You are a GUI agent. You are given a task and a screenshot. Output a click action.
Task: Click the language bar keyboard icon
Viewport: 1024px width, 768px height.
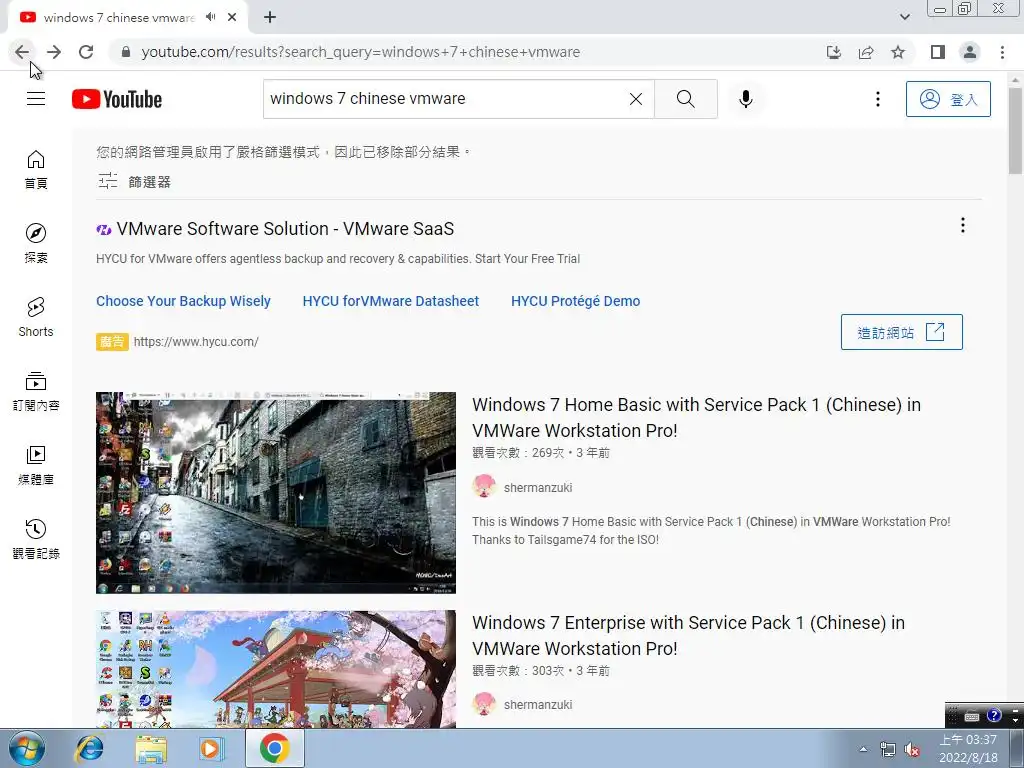tap(972, 716)
